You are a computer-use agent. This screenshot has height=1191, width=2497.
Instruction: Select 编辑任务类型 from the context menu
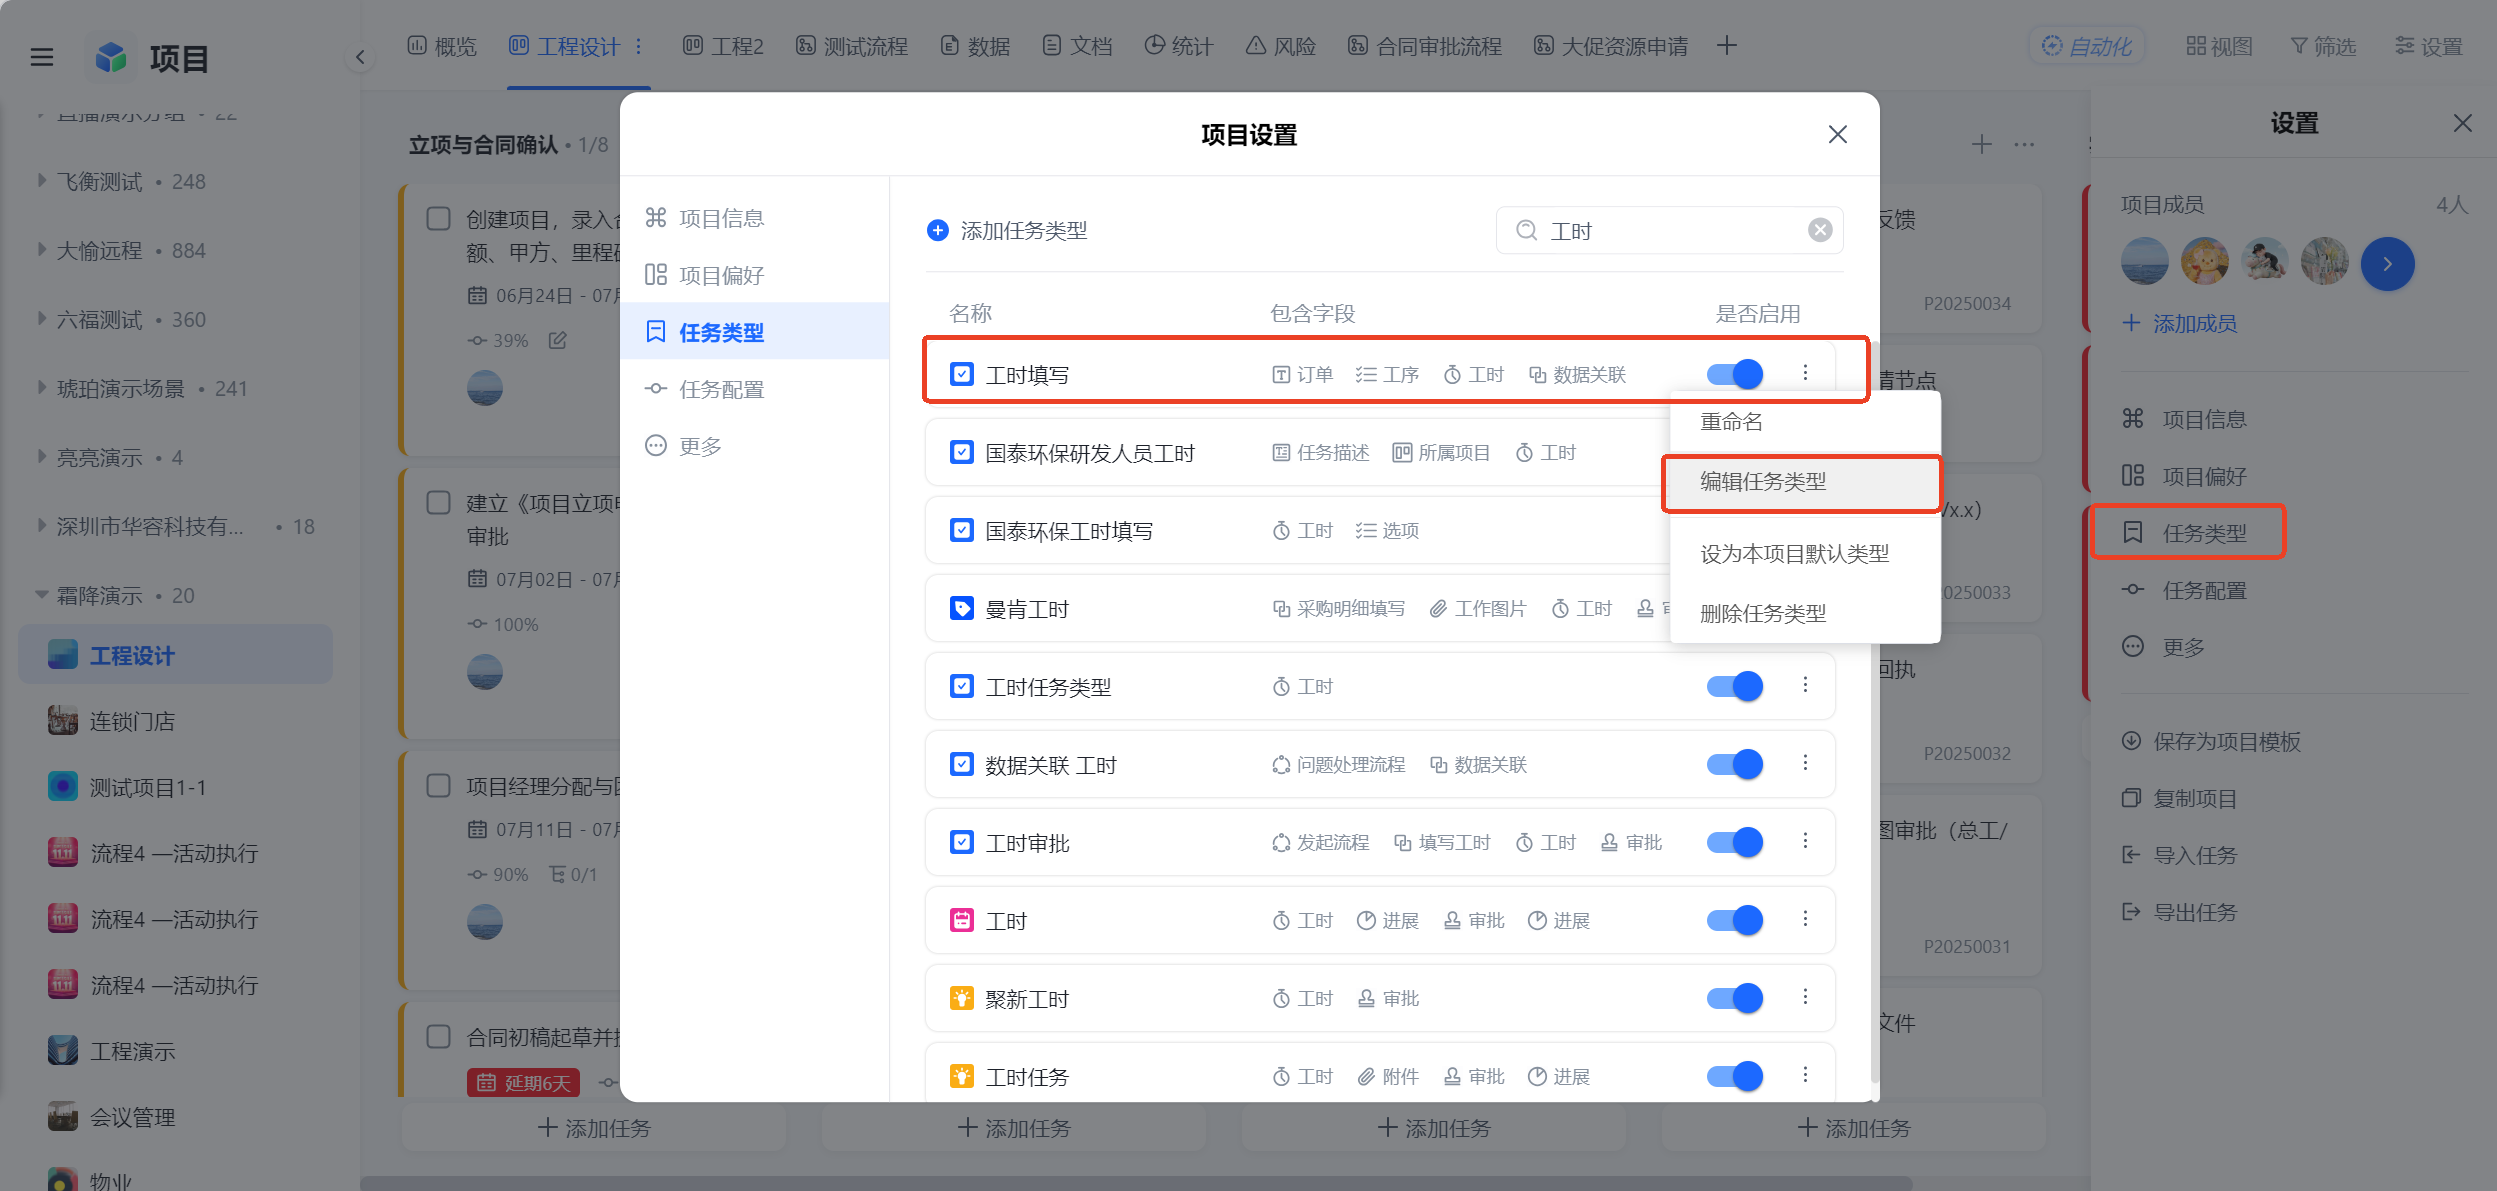[x=1805, y=482]
